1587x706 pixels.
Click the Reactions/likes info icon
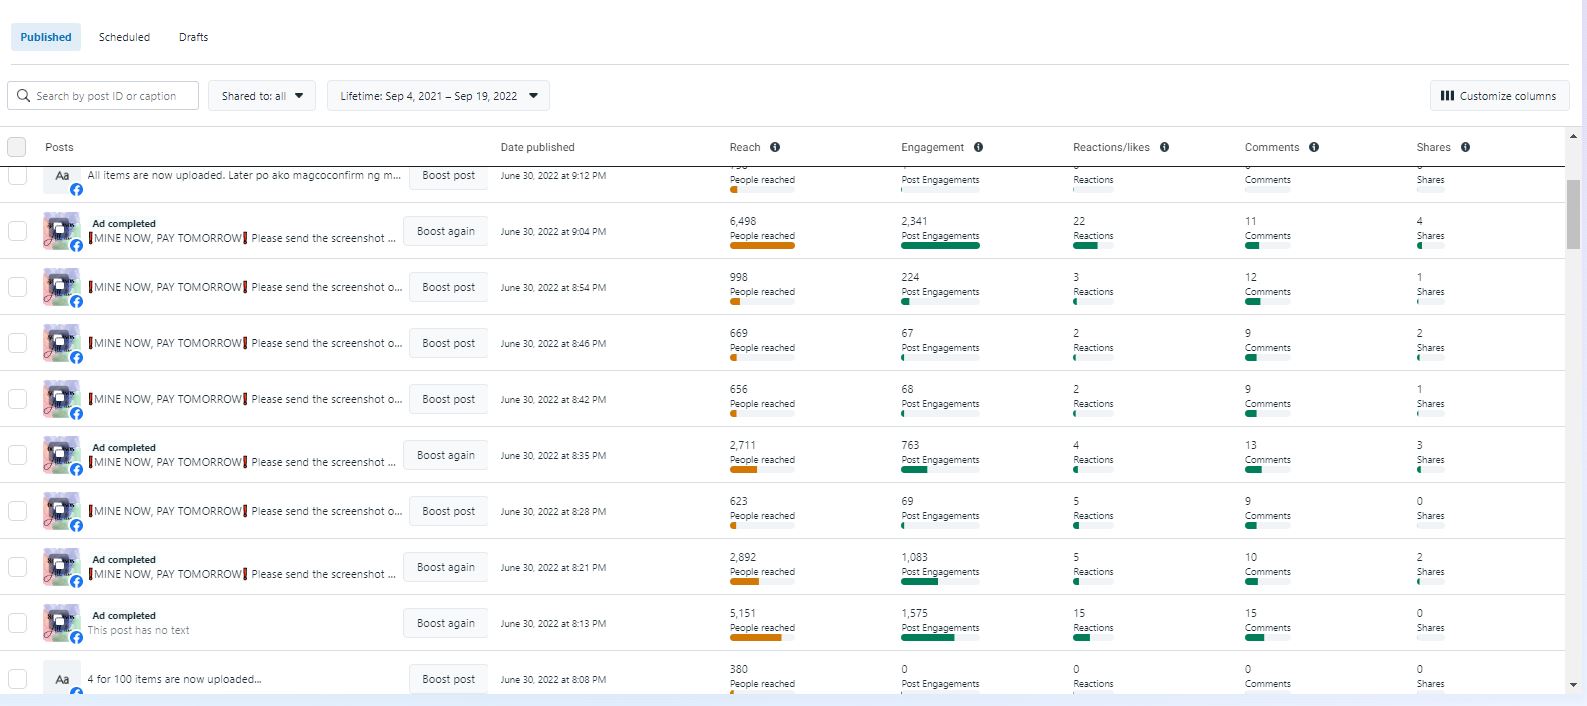[x=1164, y=147]
